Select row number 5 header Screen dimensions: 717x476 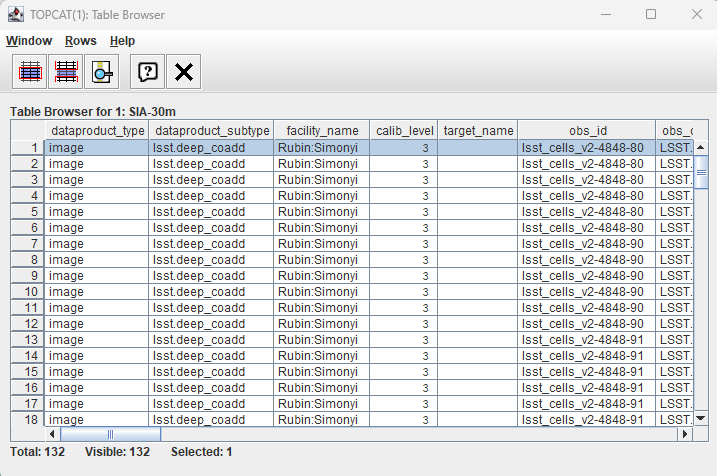(x=27, y=212)
